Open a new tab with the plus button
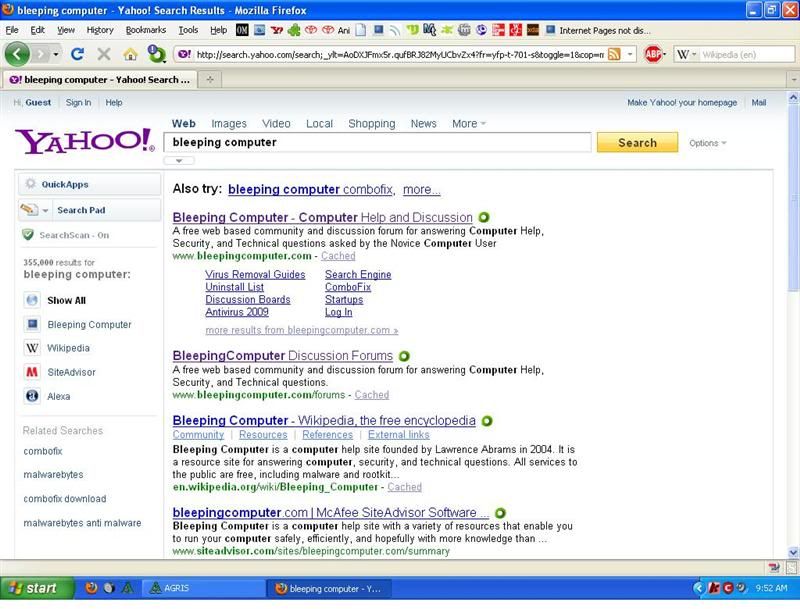This screenshot has height=609, width=800. coord(210,80)
